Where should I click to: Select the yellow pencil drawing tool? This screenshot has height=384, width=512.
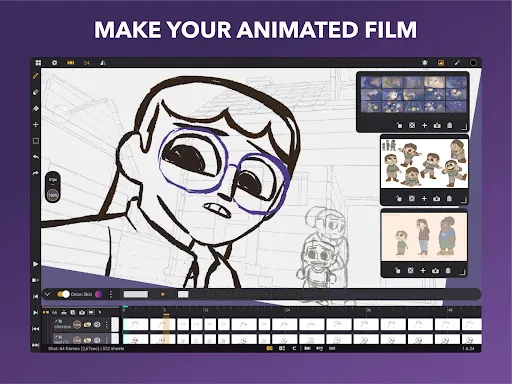[x=36, y=76]
